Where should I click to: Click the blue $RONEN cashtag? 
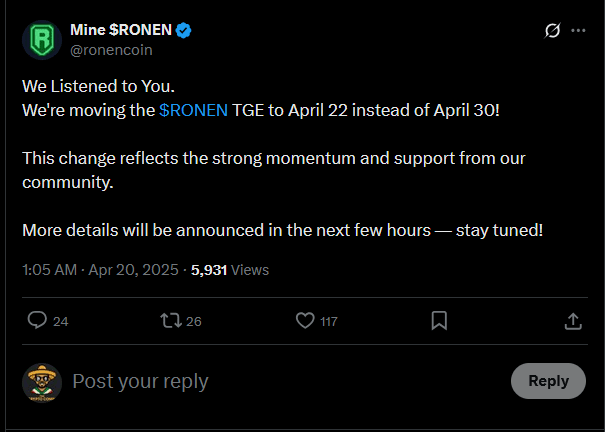[x=193, y=108]
